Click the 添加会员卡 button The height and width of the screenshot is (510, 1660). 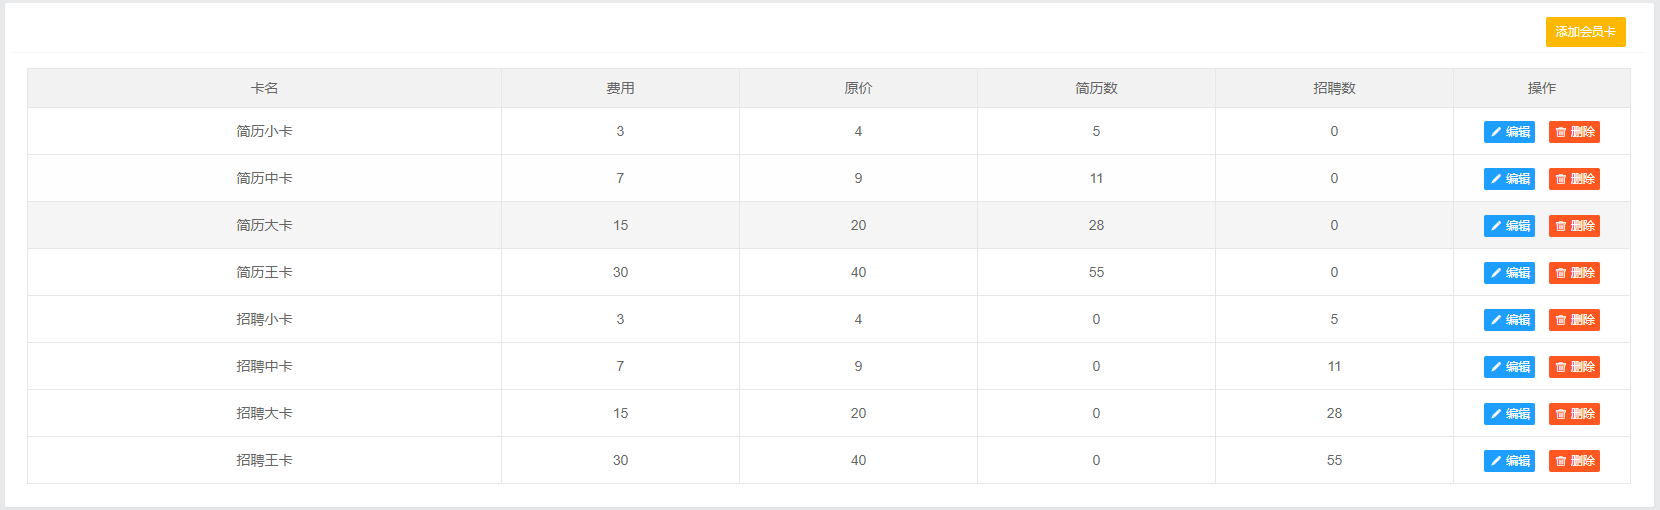[x=1585, y=32]
